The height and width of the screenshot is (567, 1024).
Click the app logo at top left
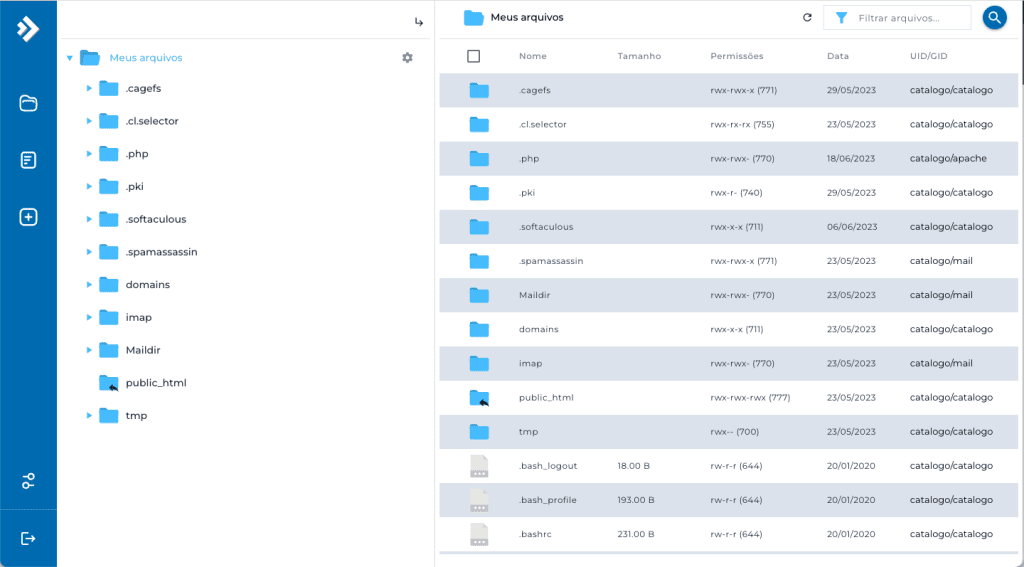tap(28, 29)
